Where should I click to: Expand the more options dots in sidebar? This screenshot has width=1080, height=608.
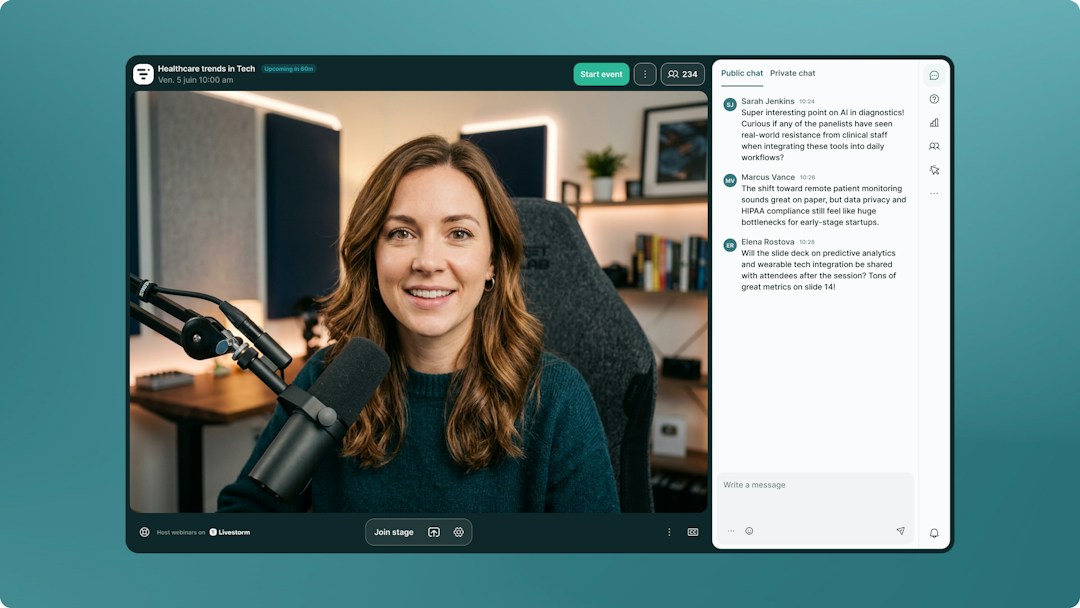pyautogui.click(x=934, y=193)
